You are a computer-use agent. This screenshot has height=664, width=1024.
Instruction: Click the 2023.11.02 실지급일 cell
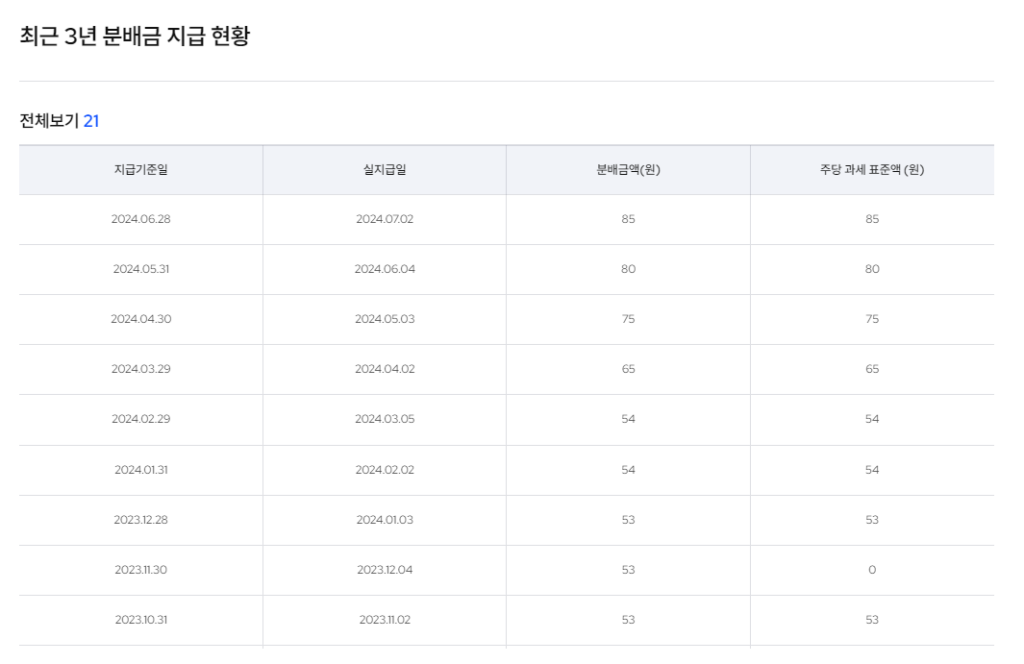384,620
